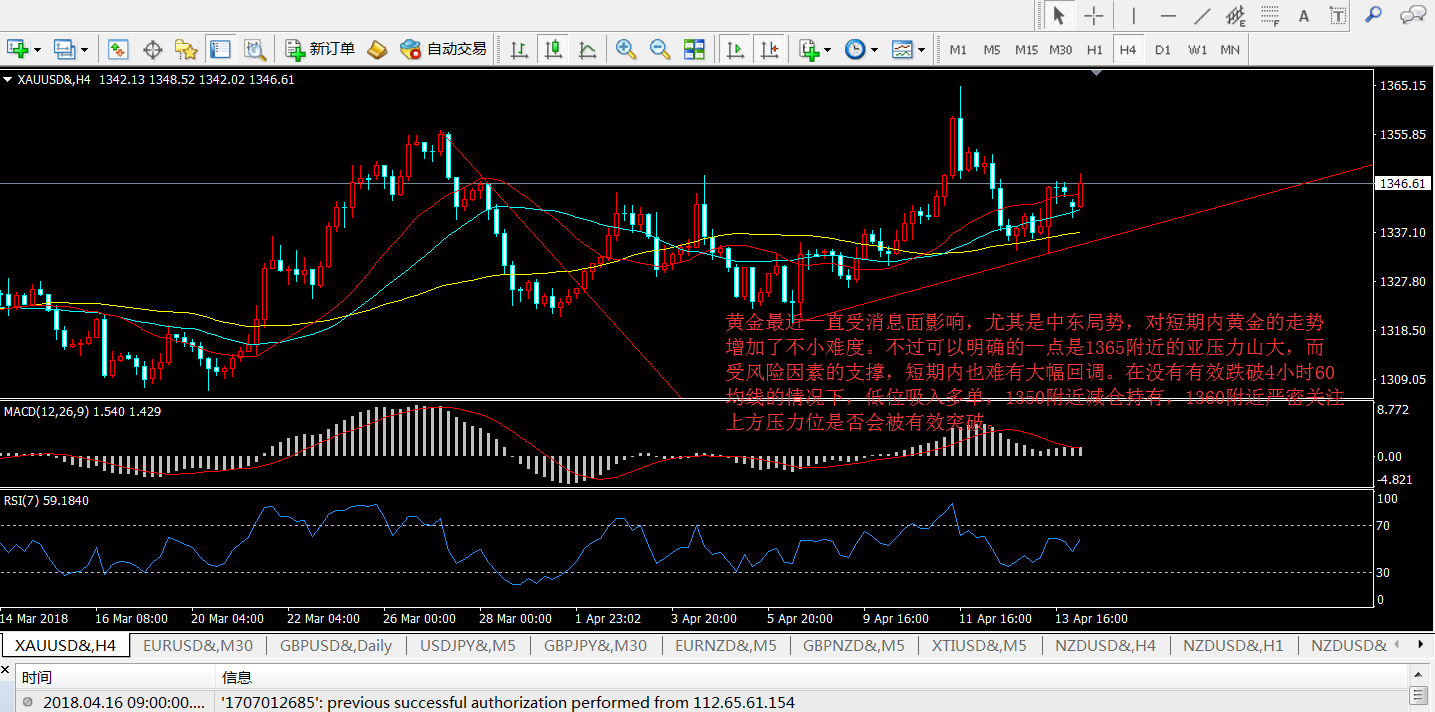
Task: Expand the chart templates dropdown
Action: pos(921,50)
